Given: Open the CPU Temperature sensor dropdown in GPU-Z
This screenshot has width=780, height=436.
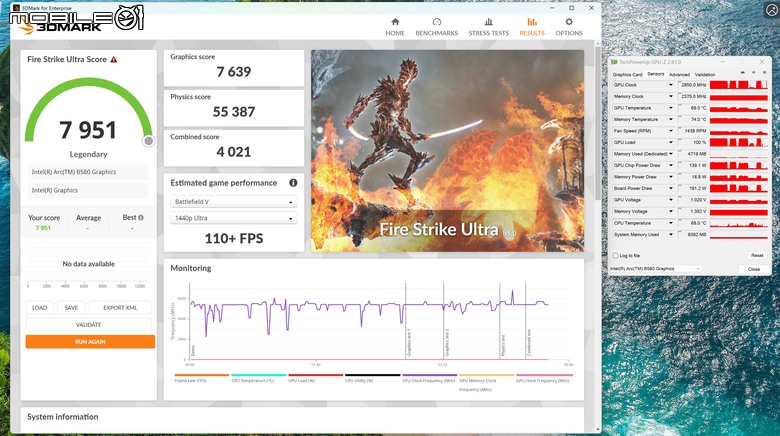Looking at the screenshot, I should click(x=671, y=223).
